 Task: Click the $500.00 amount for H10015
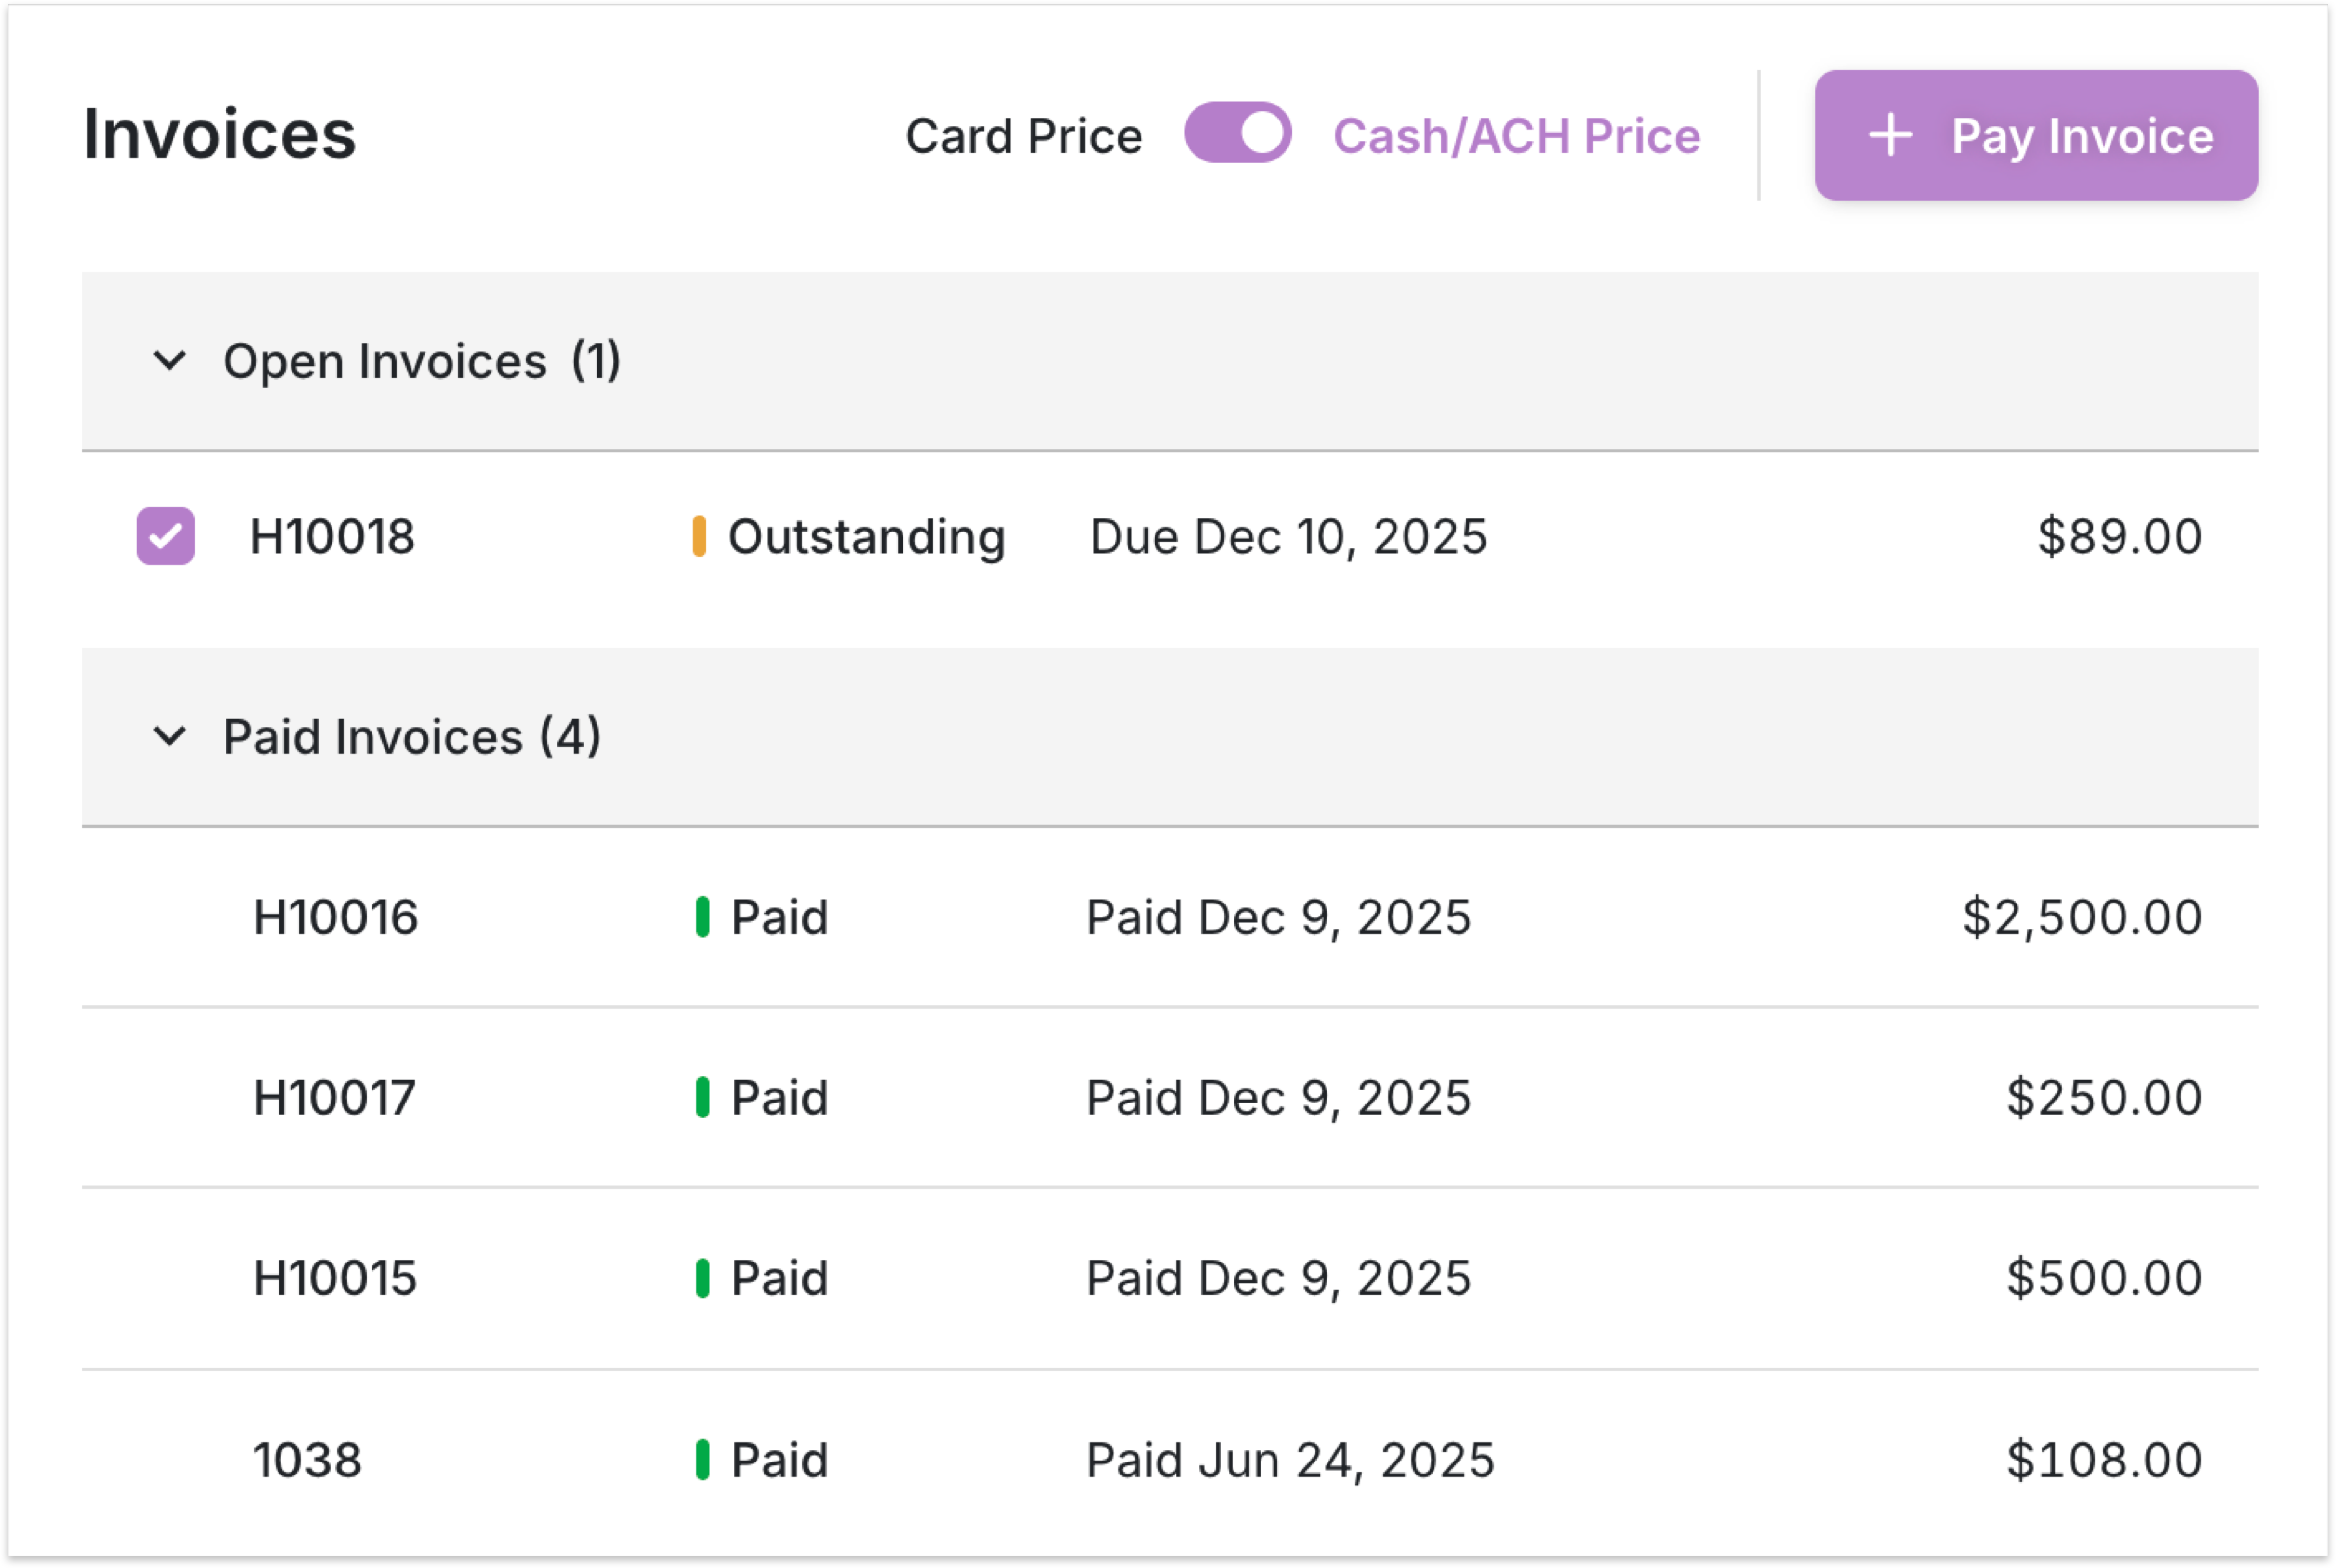coord(2104,1278)
